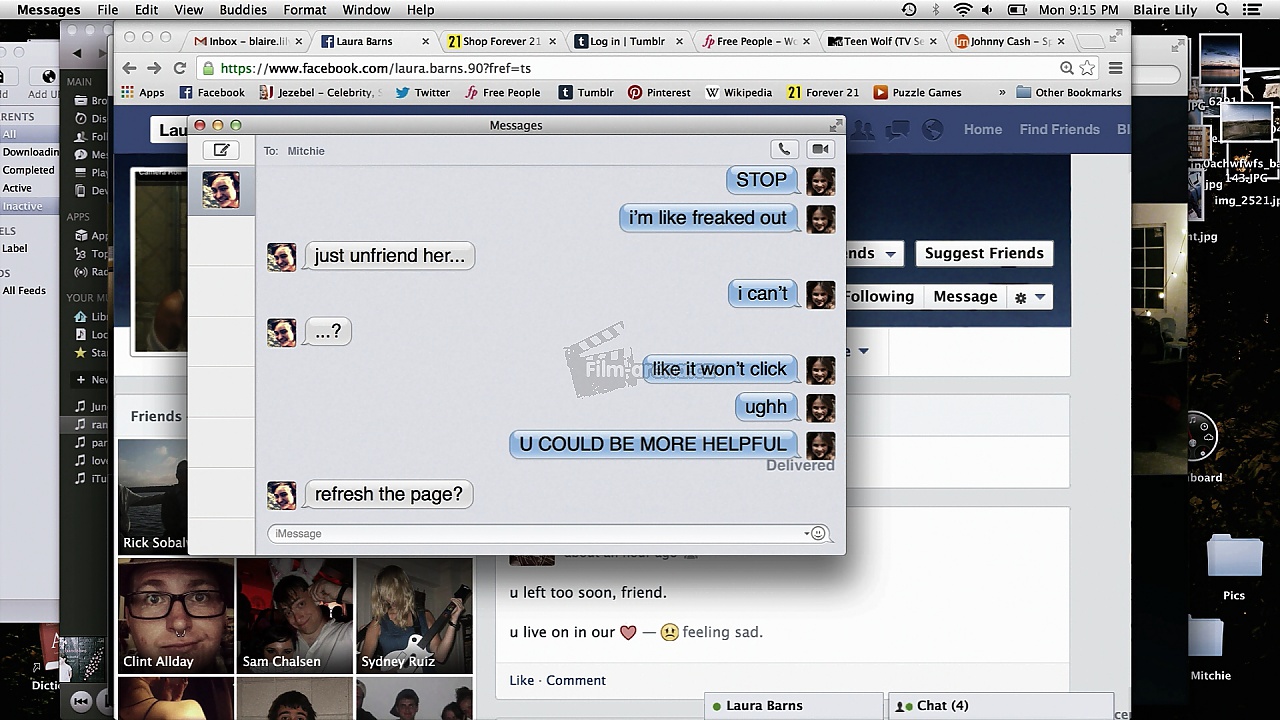The width and height of the screenshot is (1280, 720).
Task: Open Spotlight search in menu bar
Action: coord(1222,10)
